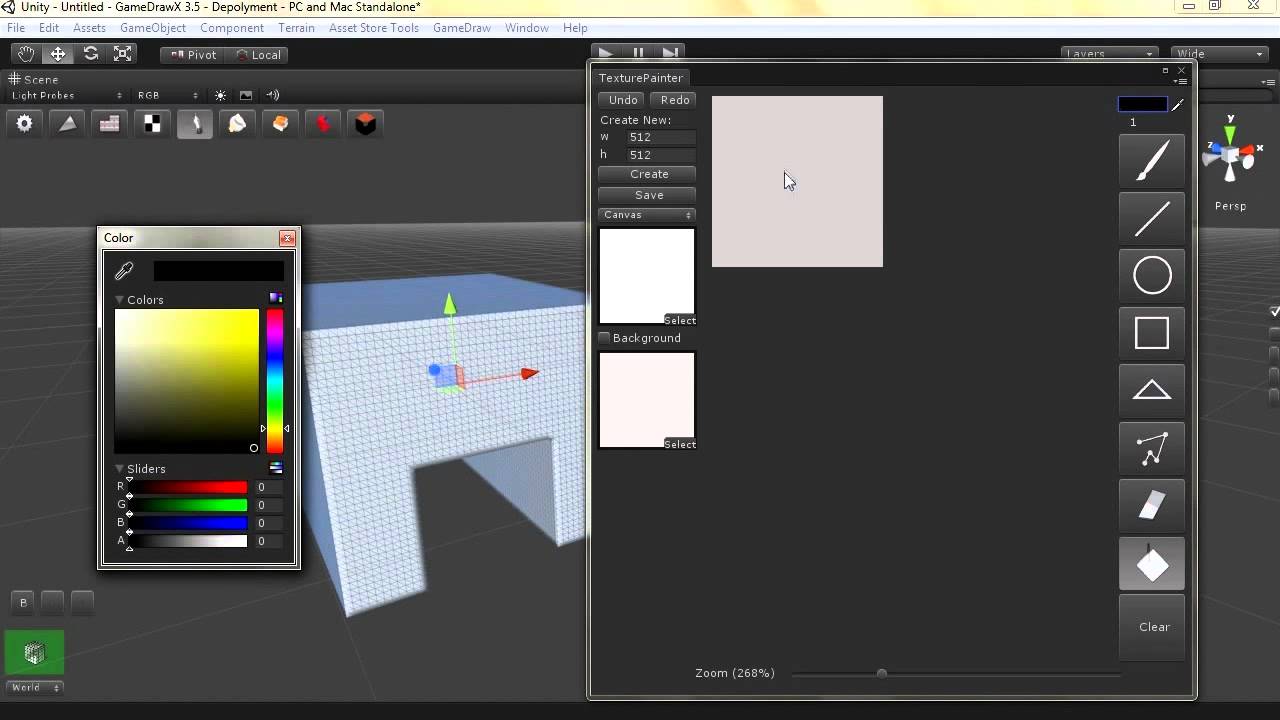
Task: Click the Save button
Action: 649,195
